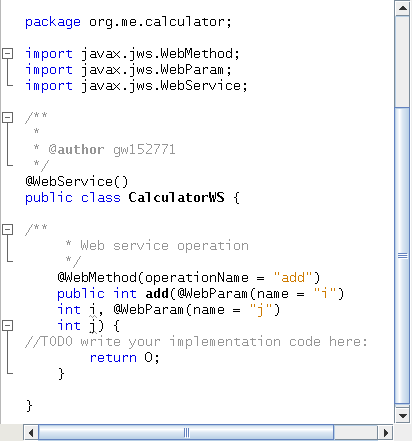The height and width of the screenshot is (441, 412).
Task: Collapse the import statements fold
Action: click(x=7, y=54)
